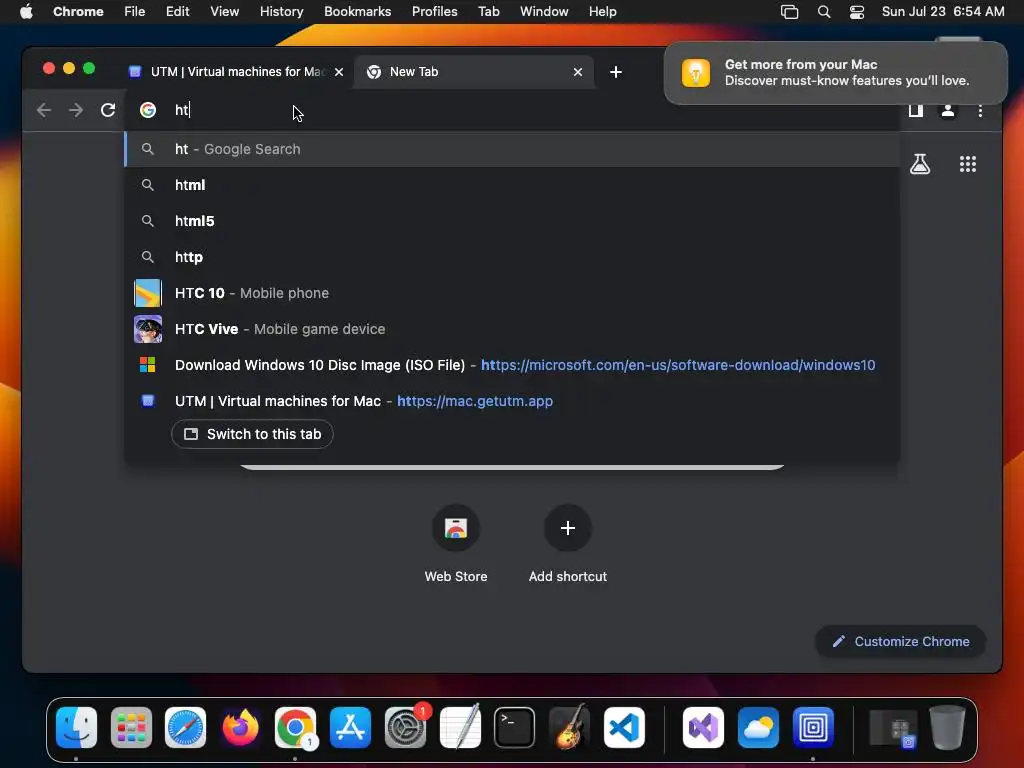Select the HTC 10 Mobile phone suggestion

point(512,293)
